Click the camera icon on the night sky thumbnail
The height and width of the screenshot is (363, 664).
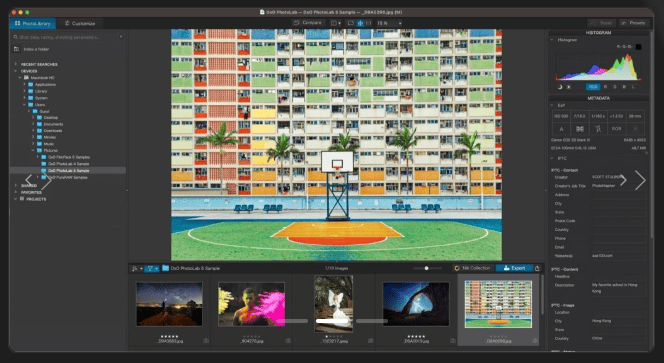tap(206, 341)
